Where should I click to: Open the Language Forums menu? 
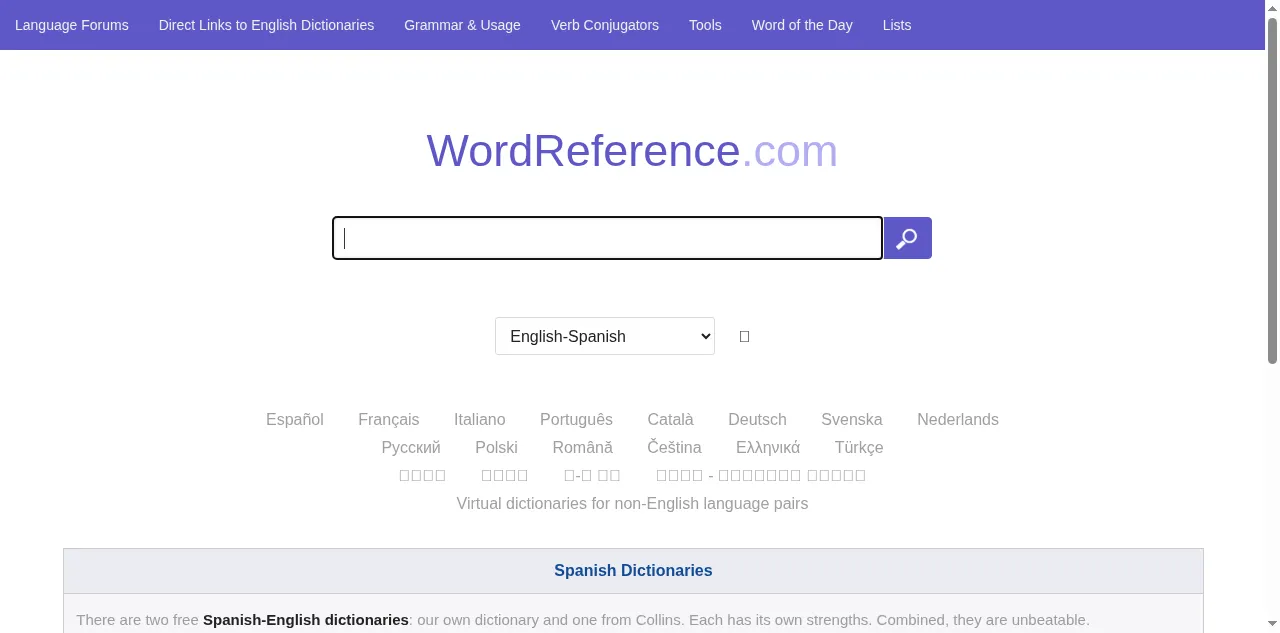tap(72, 25)
